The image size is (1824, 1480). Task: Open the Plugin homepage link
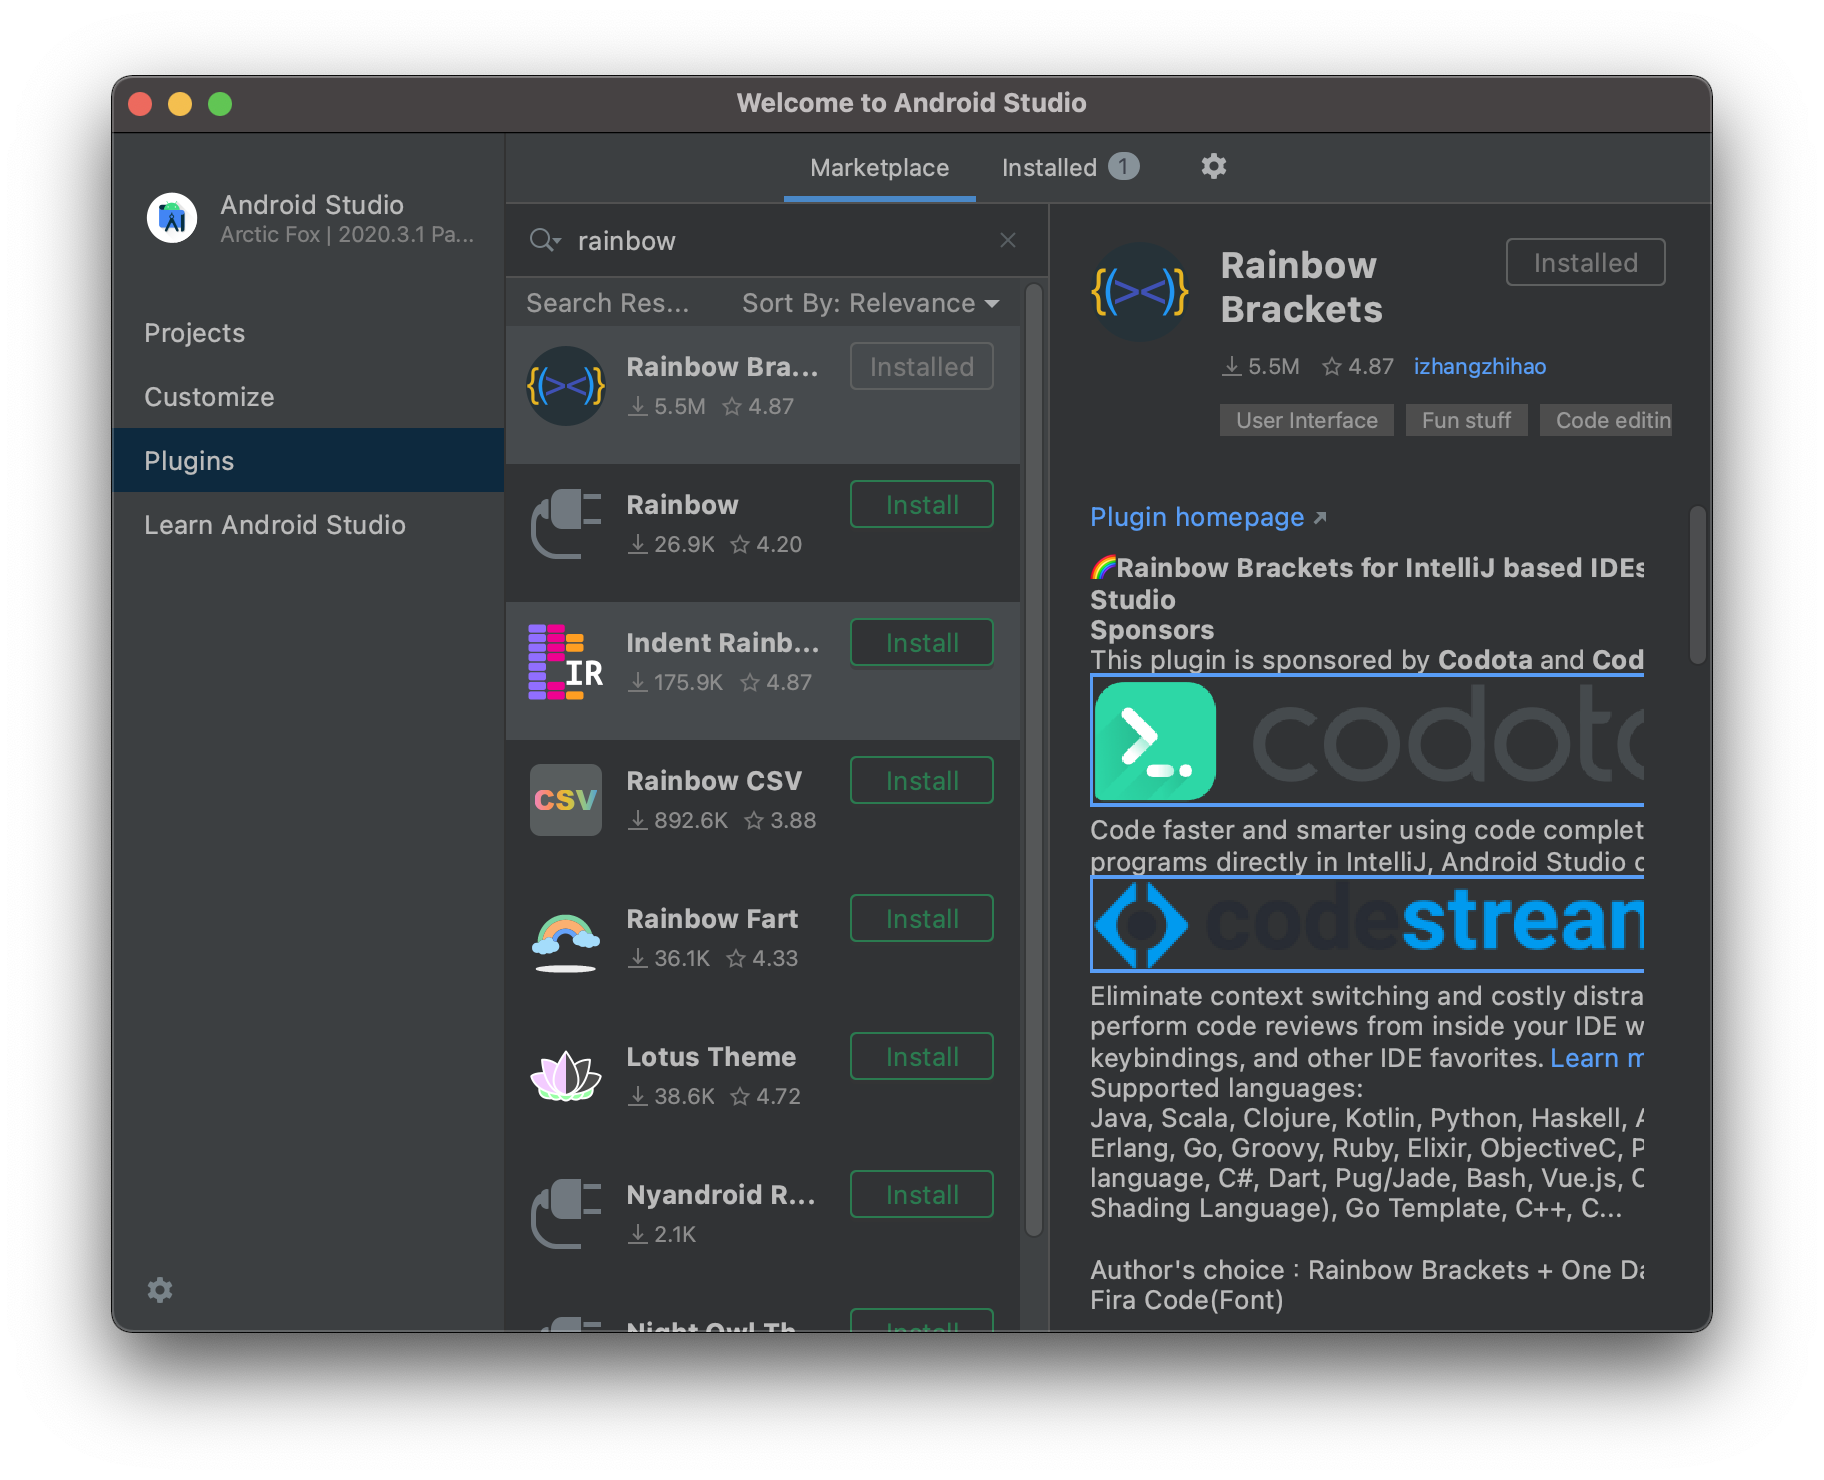(x=1208, y=517)
